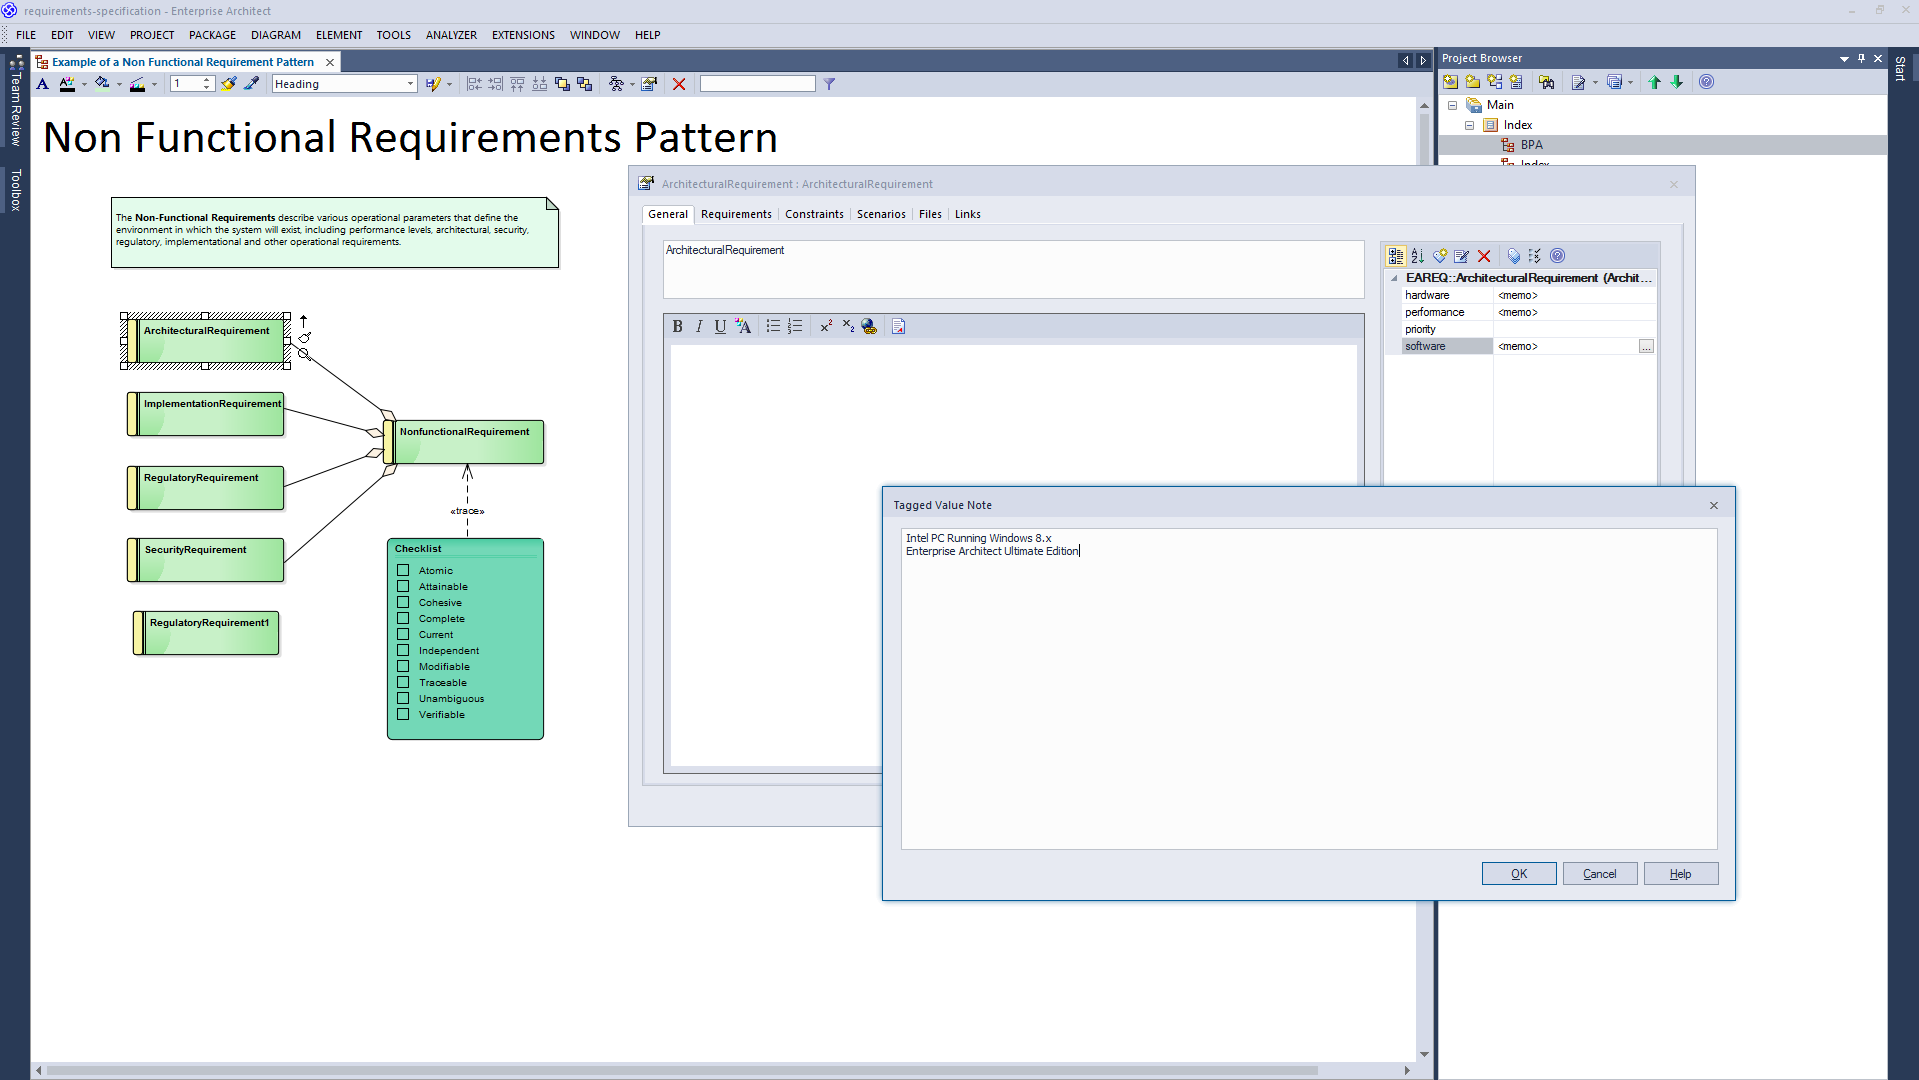Click the bulleted list icon in notes
Image resolution: width=1919 pixels, height=1080 pixels.
point(773,326)
